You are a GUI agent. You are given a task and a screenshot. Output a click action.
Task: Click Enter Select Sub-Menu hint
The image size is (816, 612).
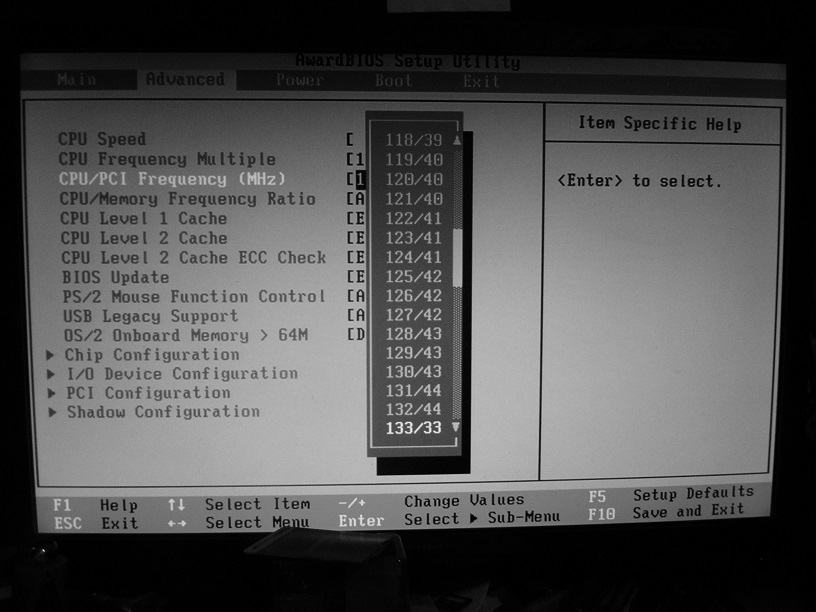click(x=449, y=519)
